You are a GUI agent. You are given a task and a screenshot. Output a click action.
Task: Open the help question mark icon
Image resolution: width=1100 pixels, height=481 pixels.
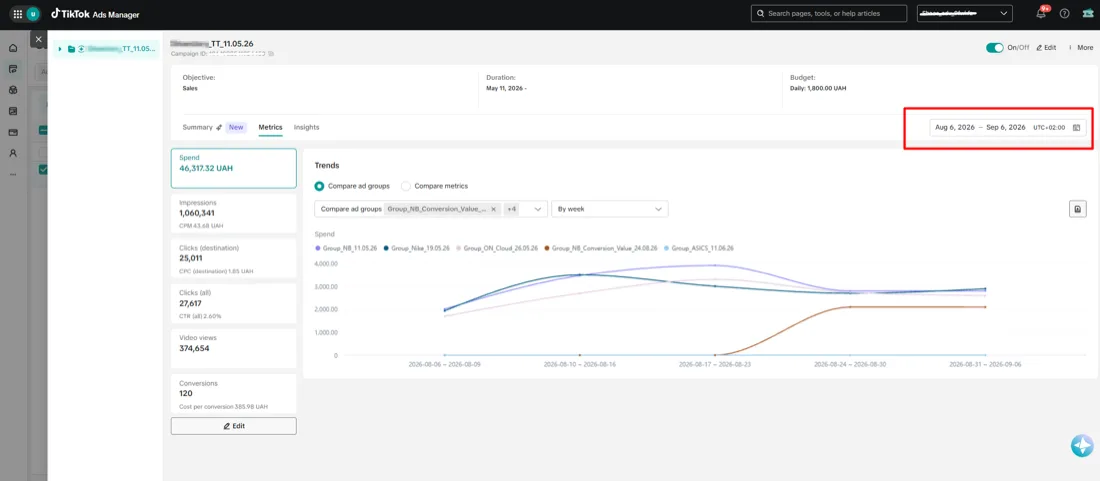(x=1064, y=13)
